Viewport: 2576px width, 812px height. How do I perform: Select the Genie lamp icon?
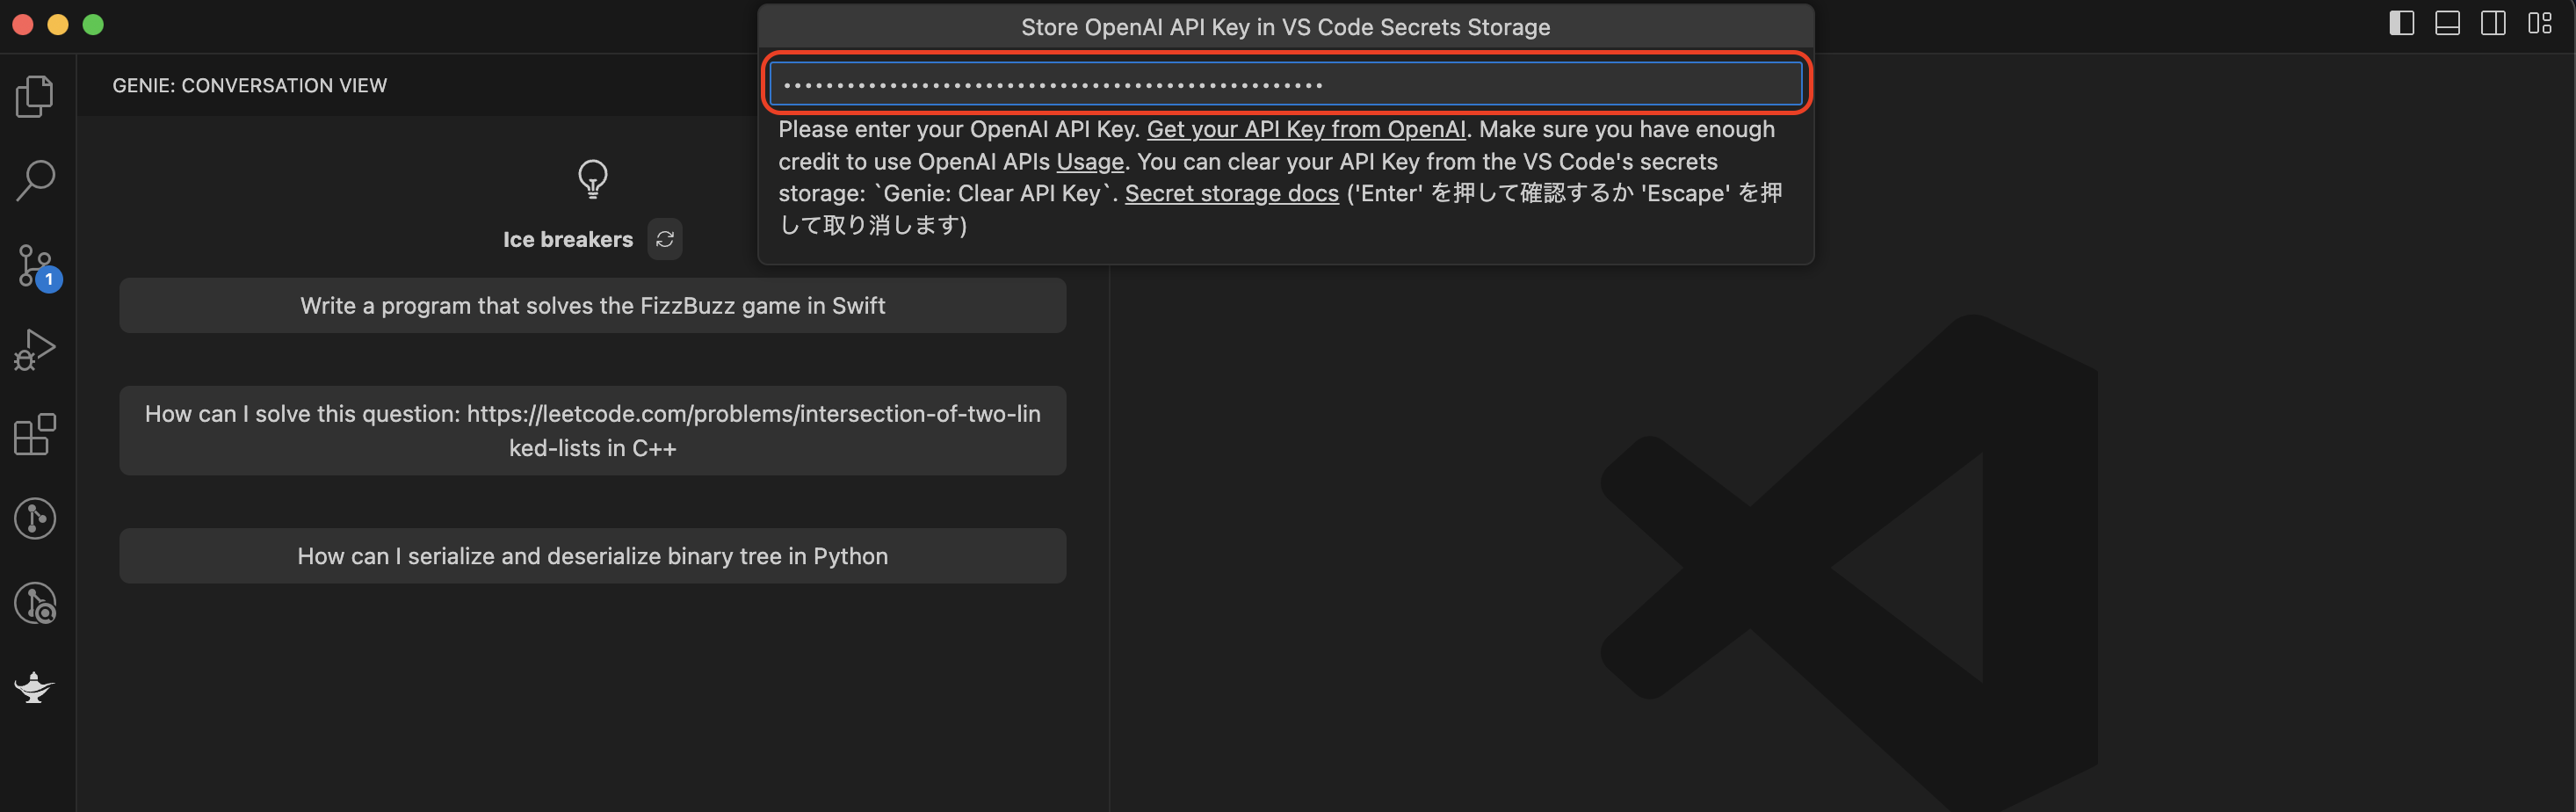click(x=35, y=687)
